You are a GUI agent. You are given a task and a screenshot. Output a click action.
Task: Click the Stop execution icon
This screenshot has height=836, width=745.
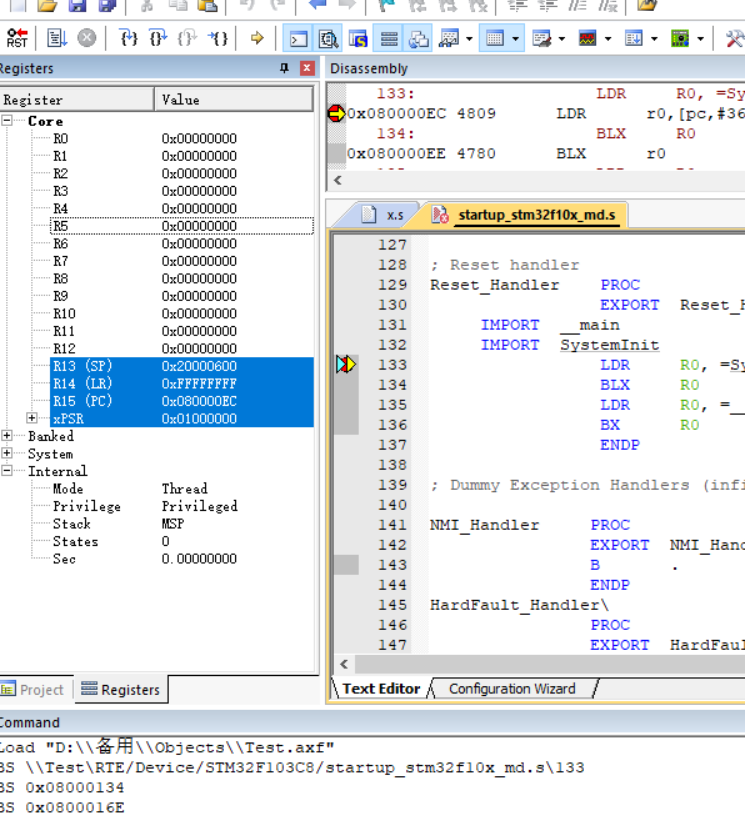(x=86, y=38)
